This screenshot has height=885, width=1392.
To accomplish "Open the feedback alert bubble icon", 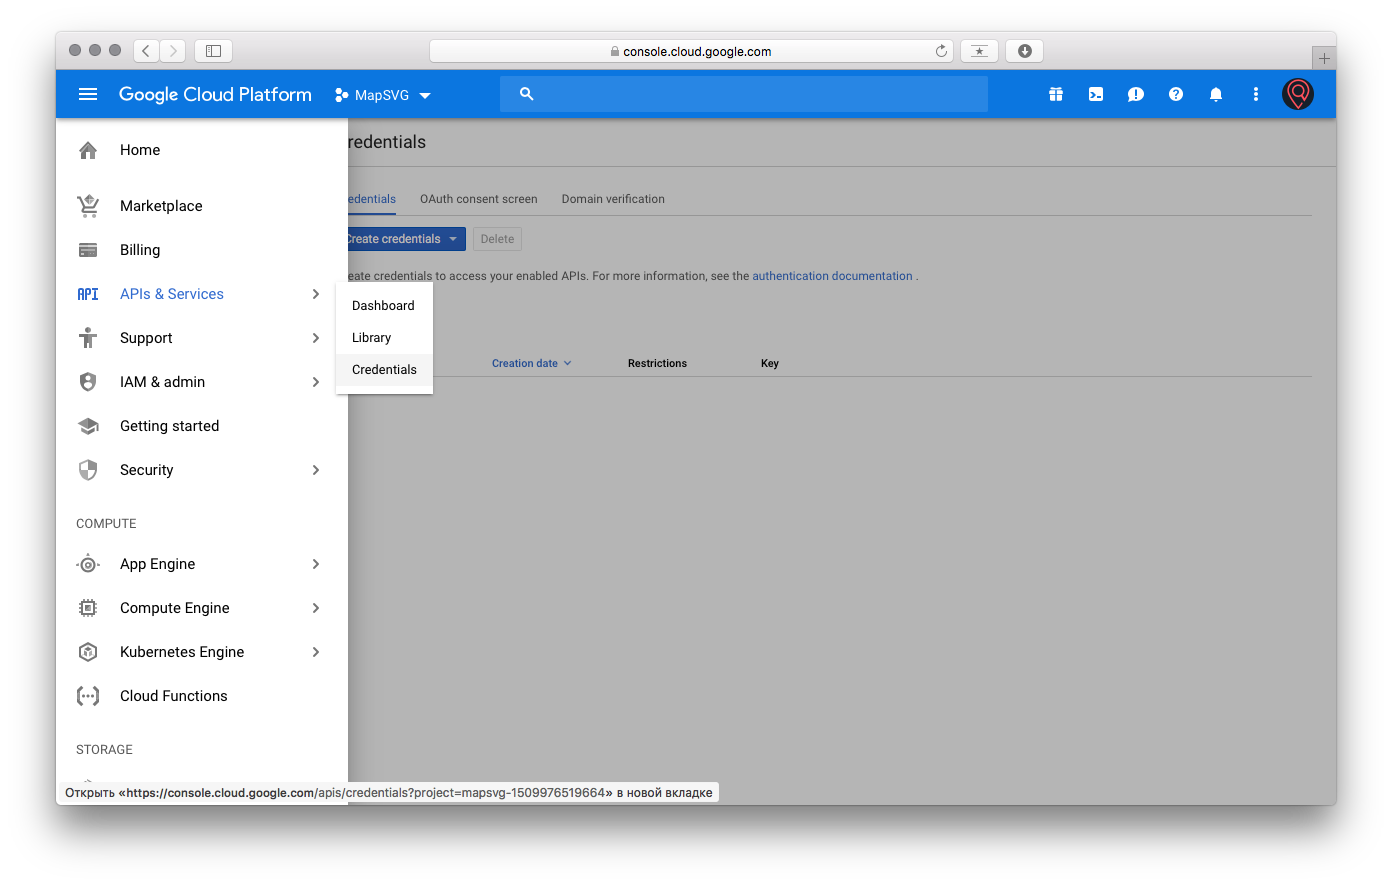I will (x=1136, y=94).
